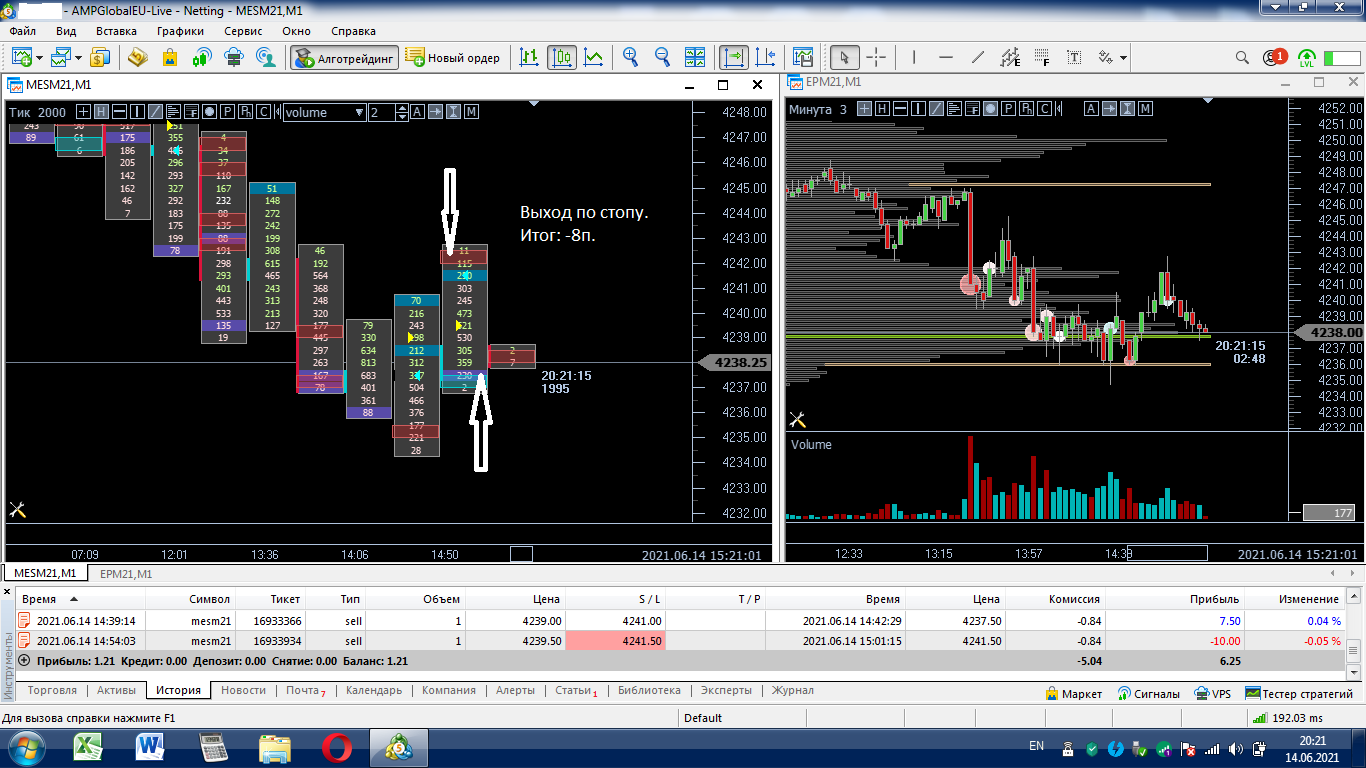Click the right arrow of chart tabs strip
The height and width of the screenshot is (768, 1366).
(x=1354, y=574)
